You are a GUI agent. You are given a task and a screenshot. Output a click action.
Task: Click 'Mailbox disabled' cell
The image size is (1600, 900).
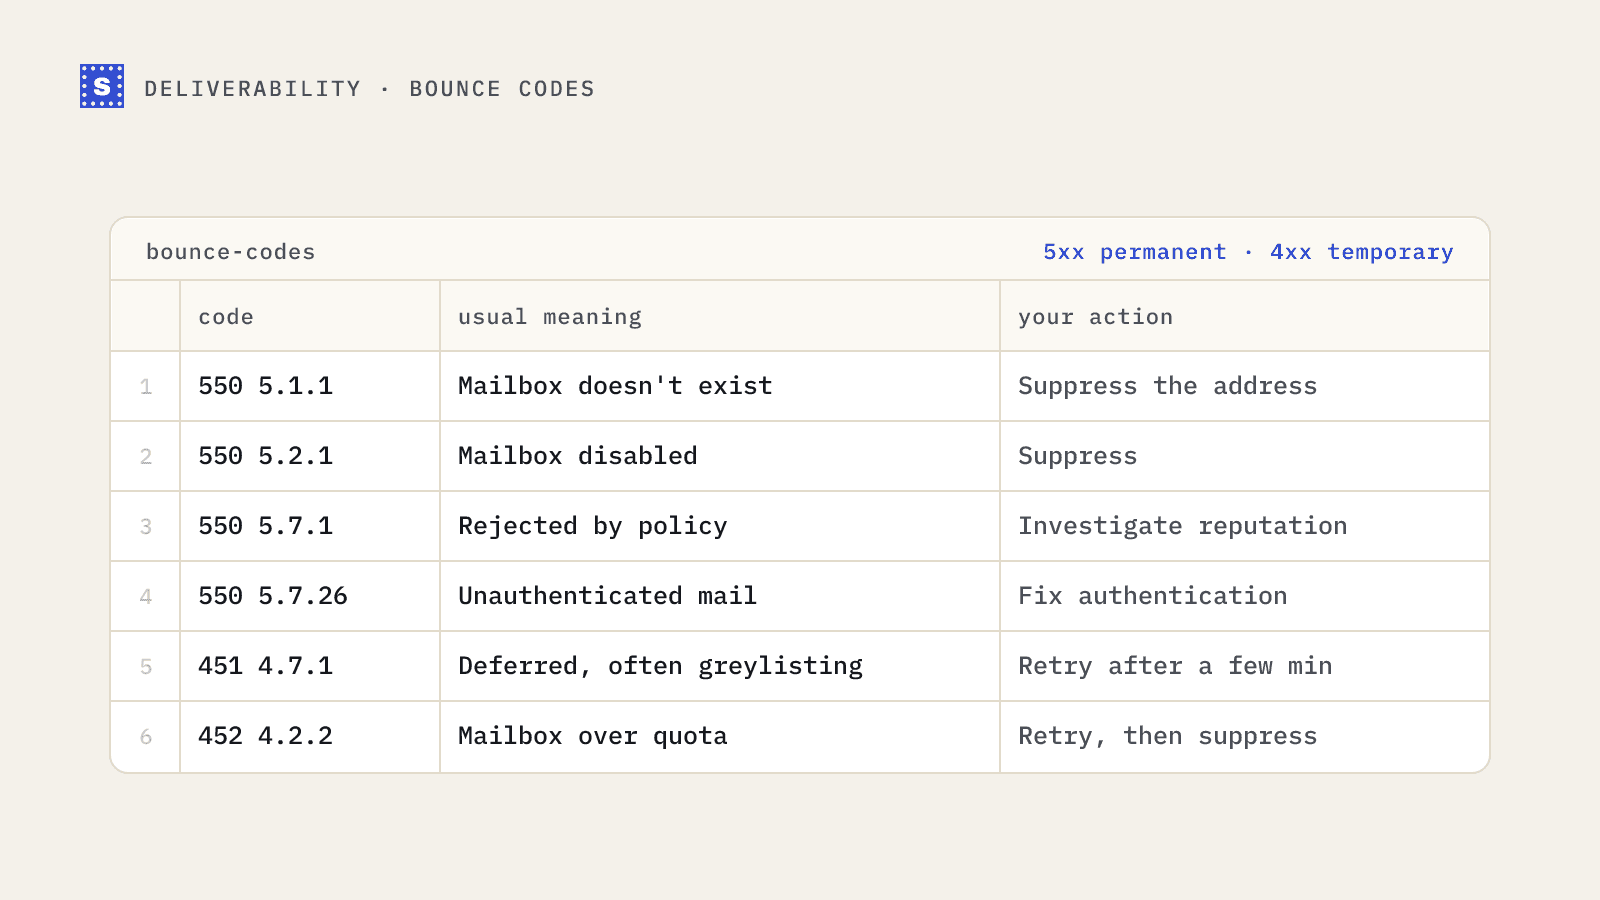[x=720, y=456]
